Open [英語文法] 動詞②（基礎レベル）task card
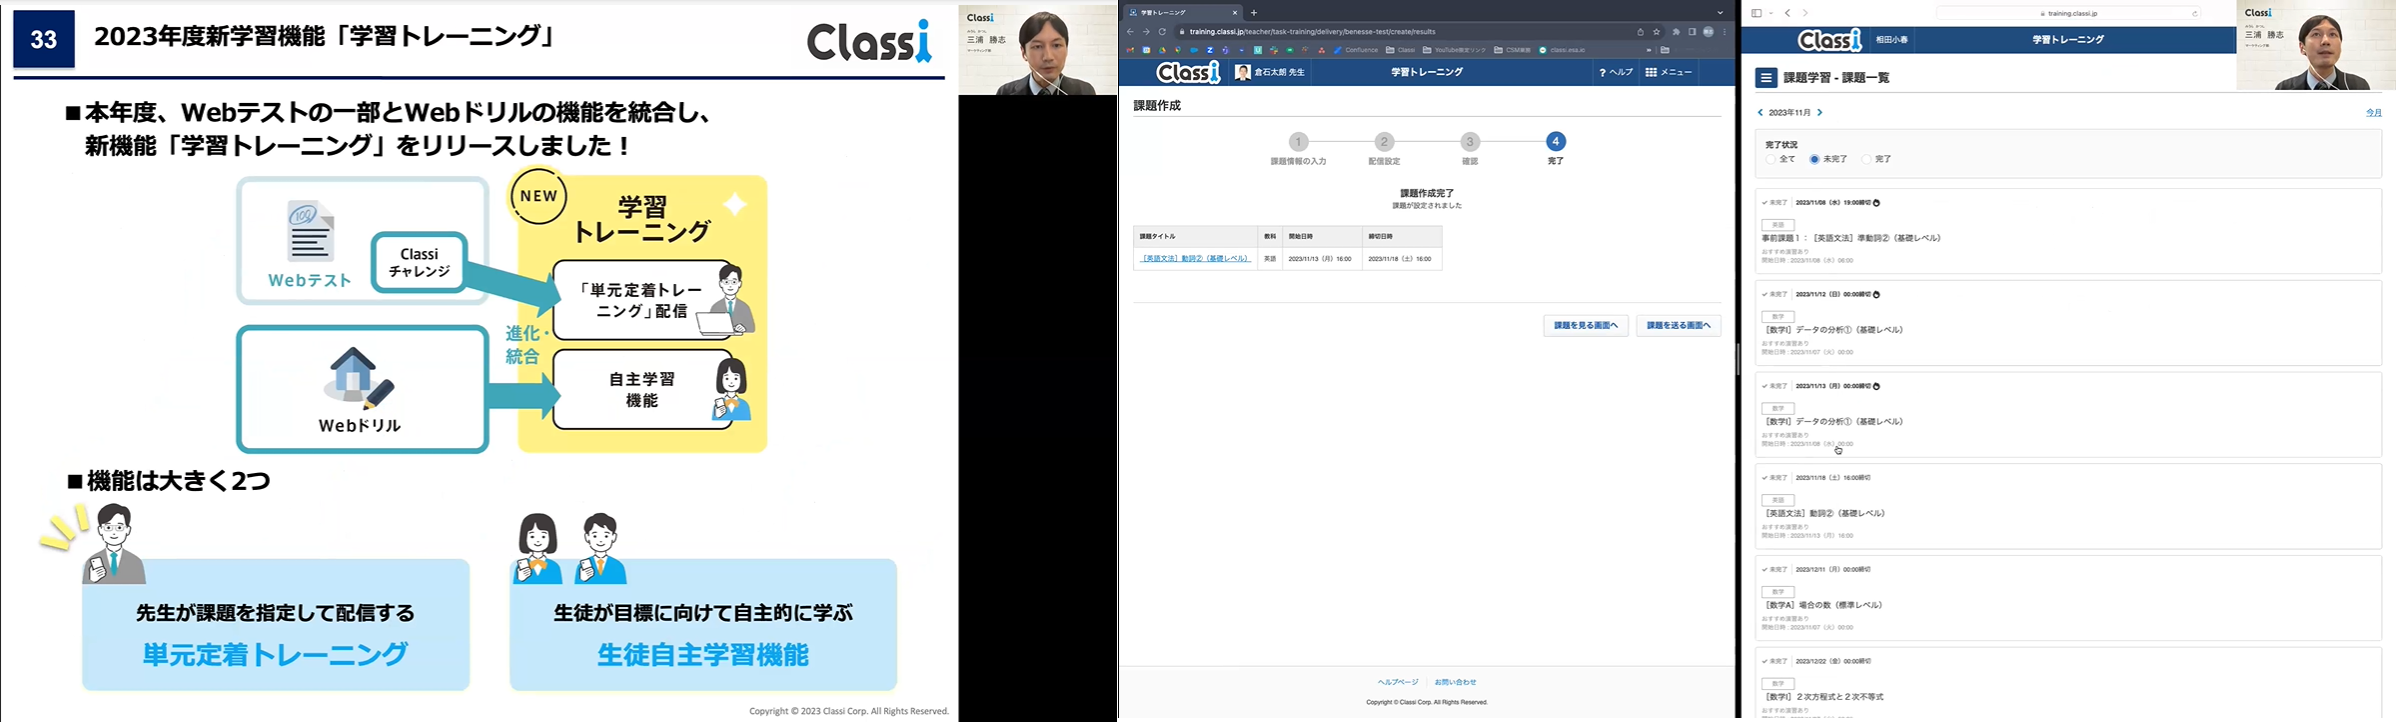Screen dimensions: 2396x722 point(2068,507)
